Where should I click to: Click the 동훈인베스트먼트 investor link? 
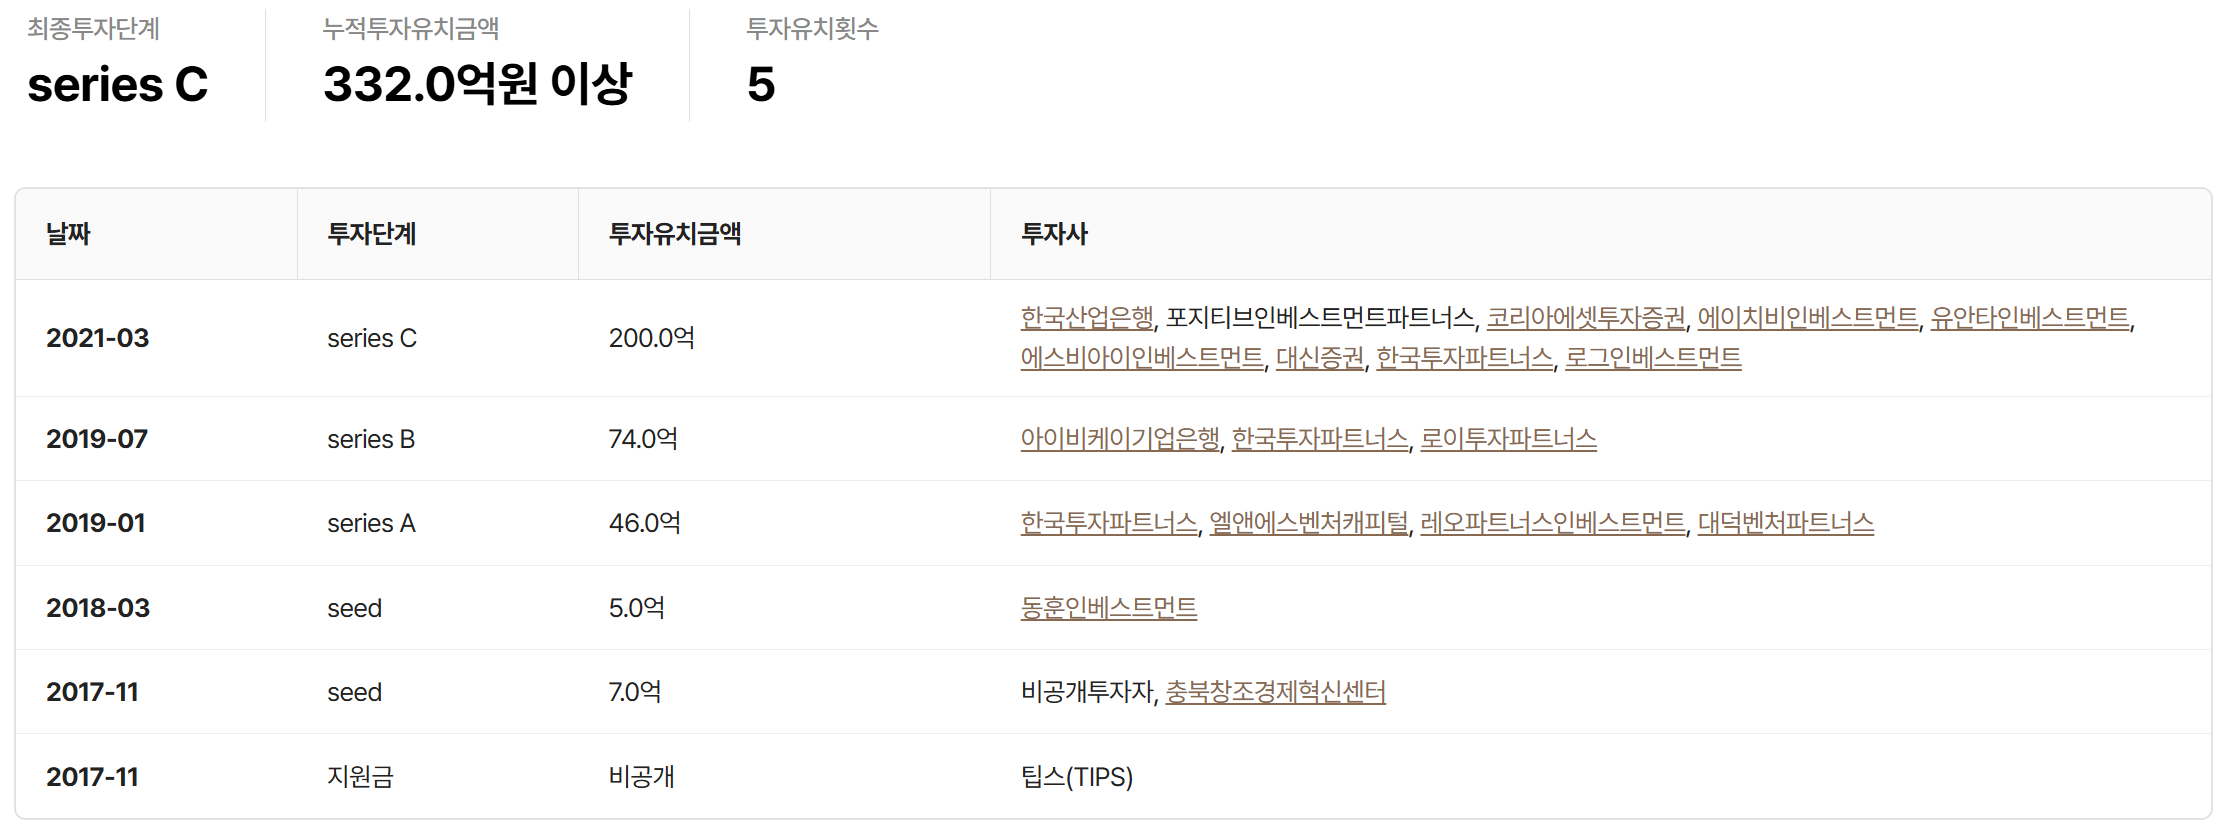coord(1108,608)
